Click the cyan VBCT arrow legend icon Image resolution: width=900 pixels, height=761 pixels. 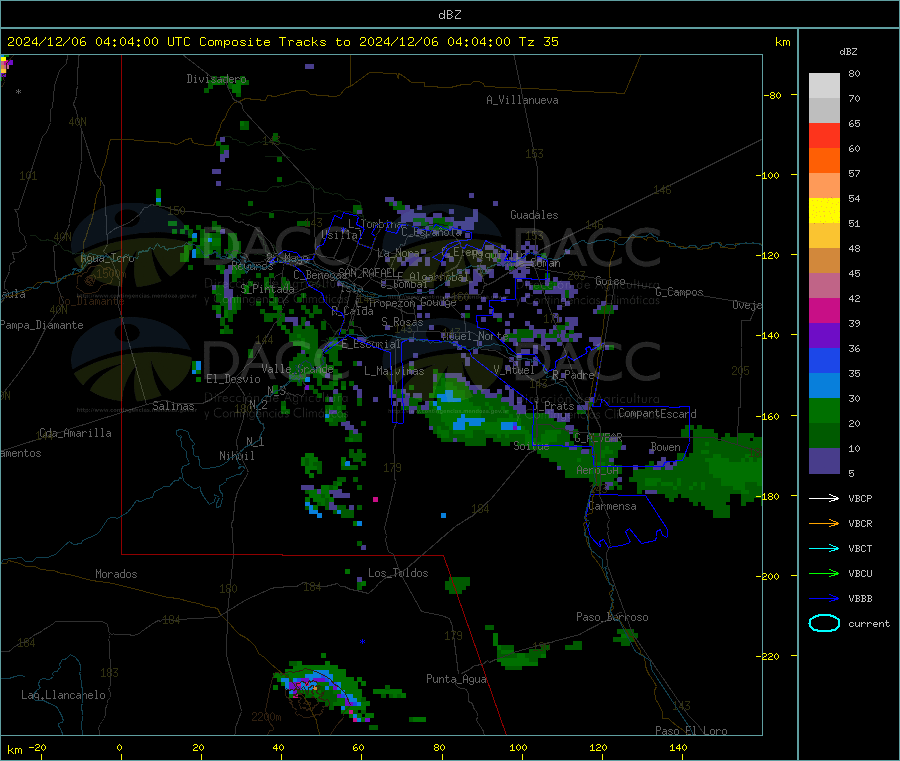(x=824, y=549)
